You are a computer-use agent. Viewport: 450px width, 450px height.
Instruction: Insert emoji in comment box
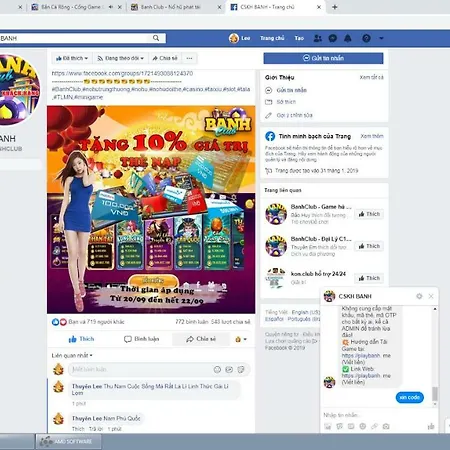pos(217,369)
